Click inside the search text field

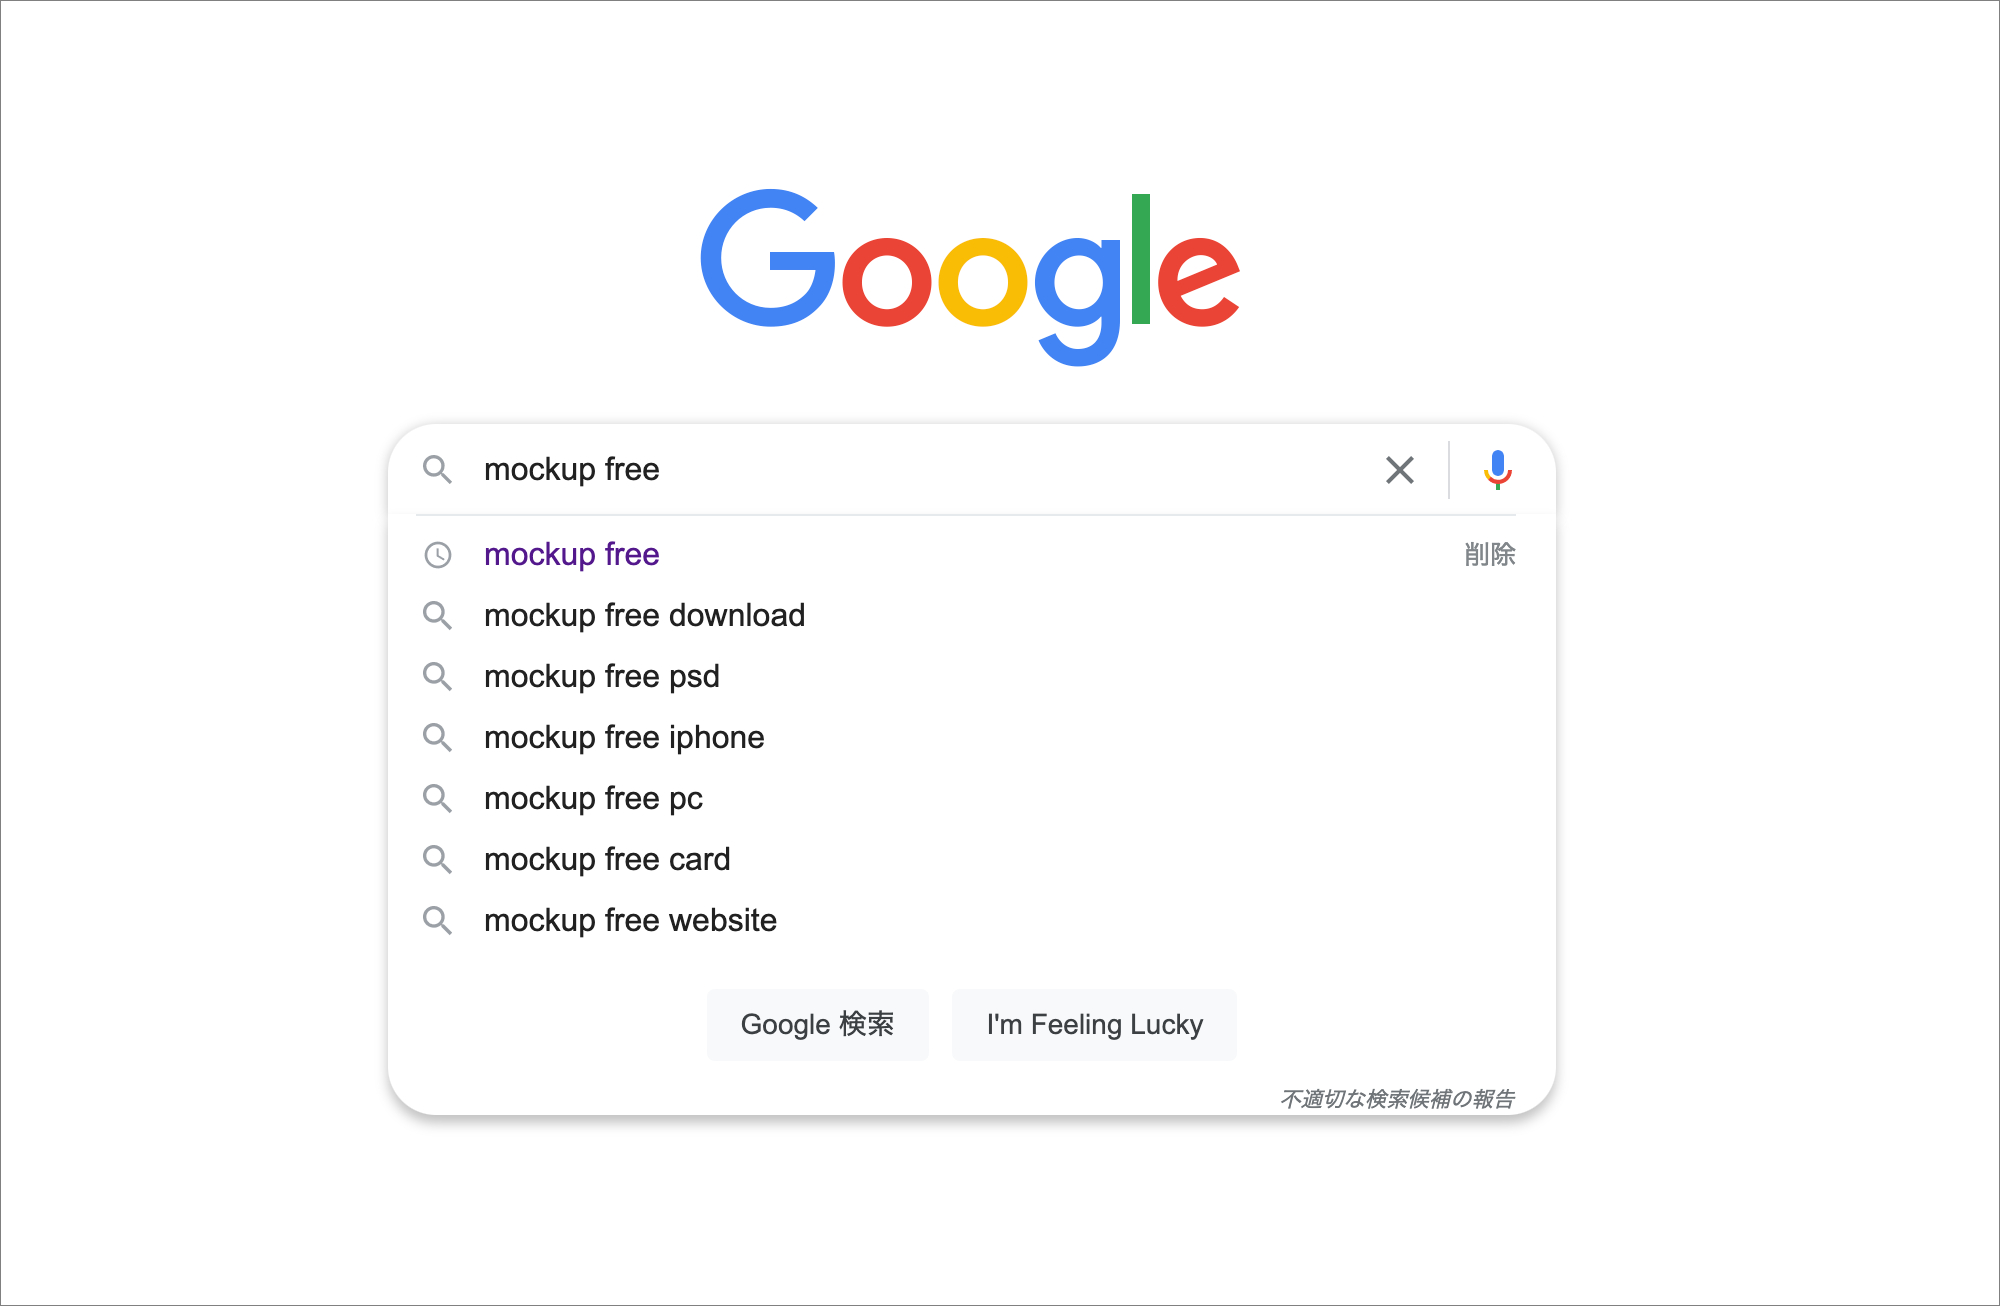pyautogui.click(x=900, y=469)
